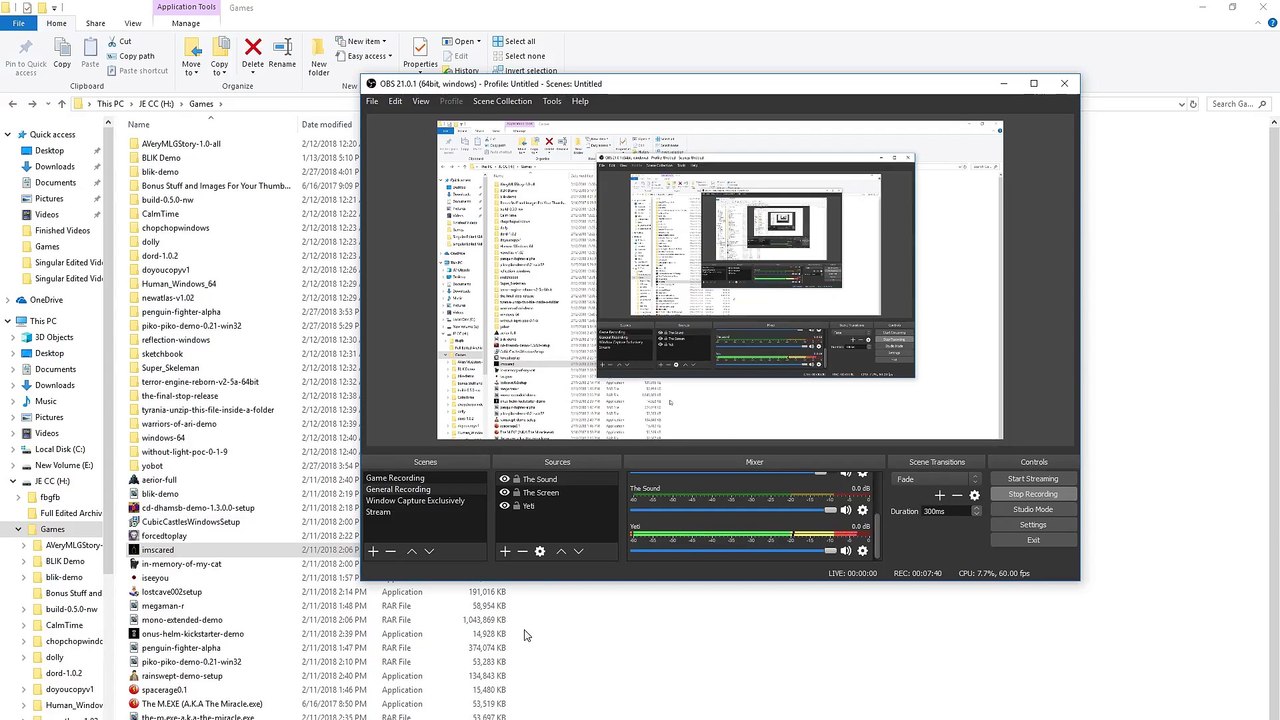
Task: Click Select none in Explorer ribbon
Action: tap(518, 56)
